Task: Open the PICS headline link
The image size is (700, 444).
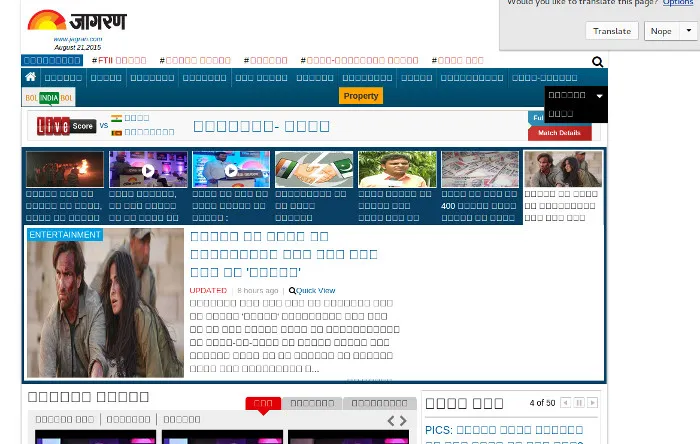Action: [x=504, y=436]
